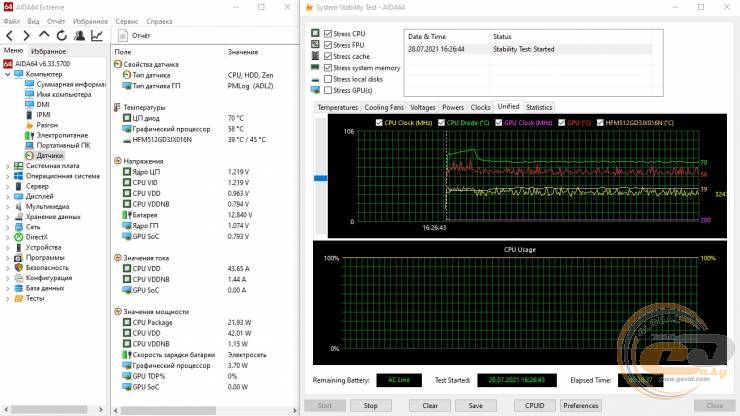Click the Back navigation arrow in AIDA64

(x=10, y=35)
